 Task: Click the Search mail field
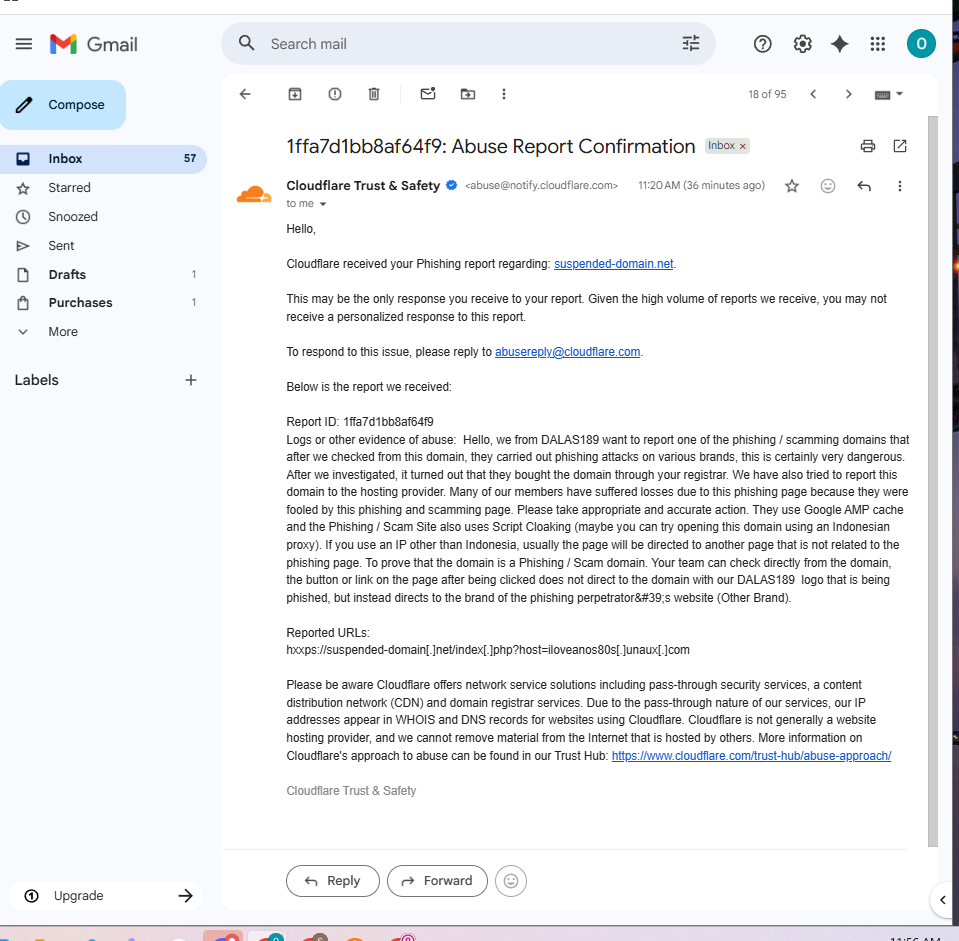coord(468,44)
